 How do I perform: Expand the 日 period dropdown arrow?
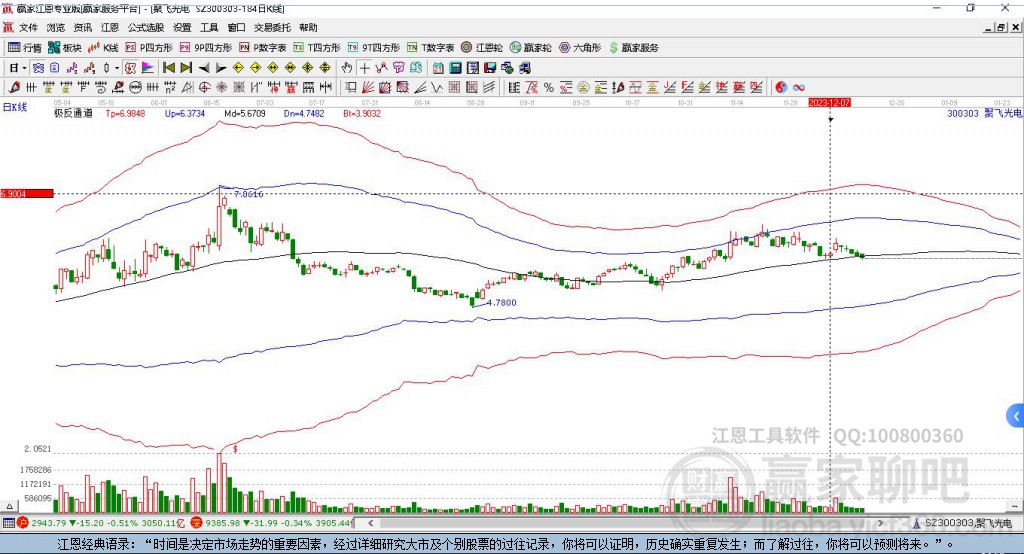24,68
